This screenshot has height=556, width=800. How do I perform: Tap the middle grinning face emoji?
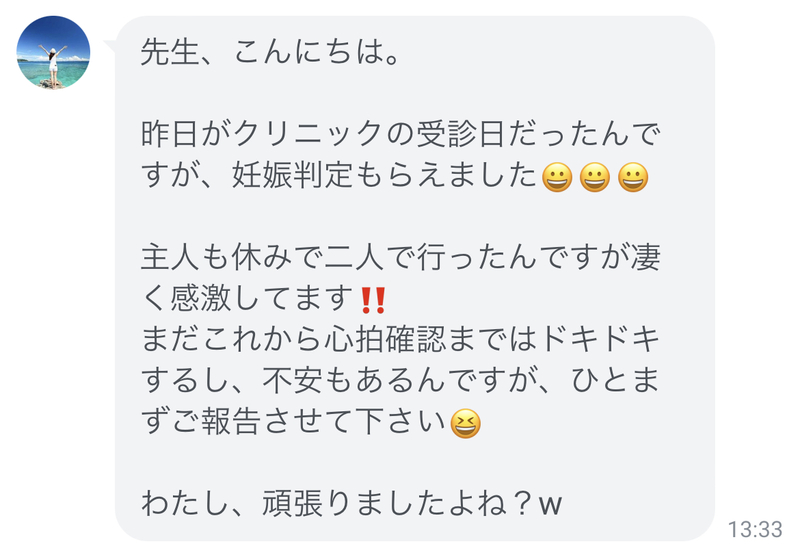pos(595,177)
